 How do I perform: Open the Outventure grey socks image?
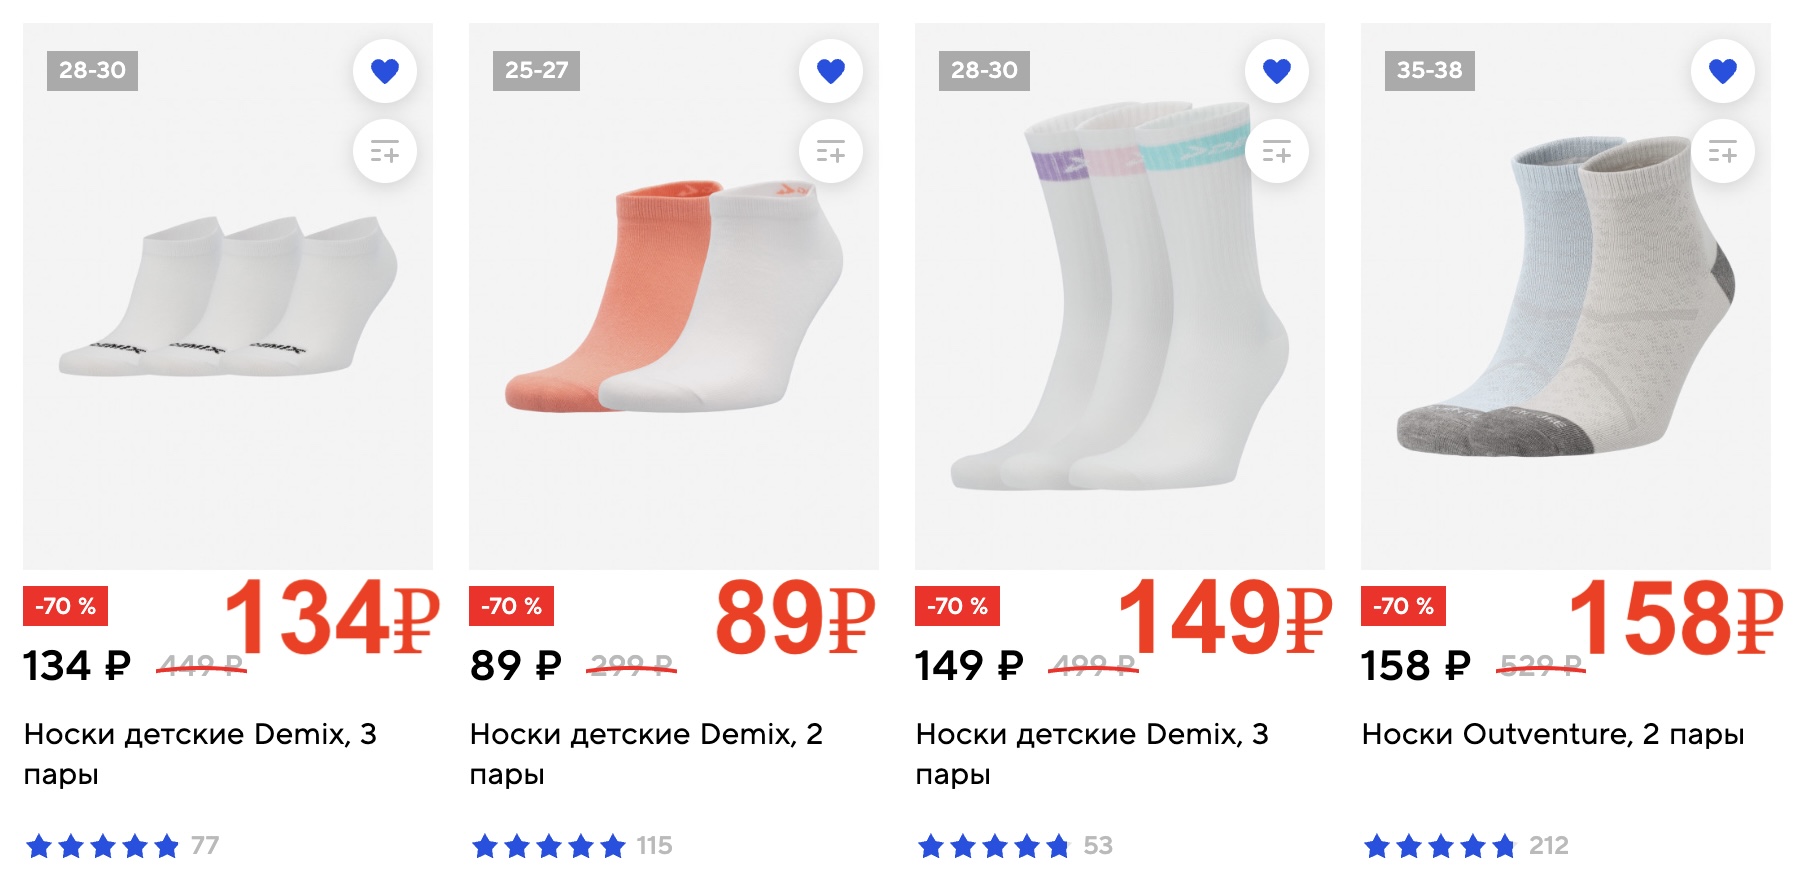[1565, 300]
